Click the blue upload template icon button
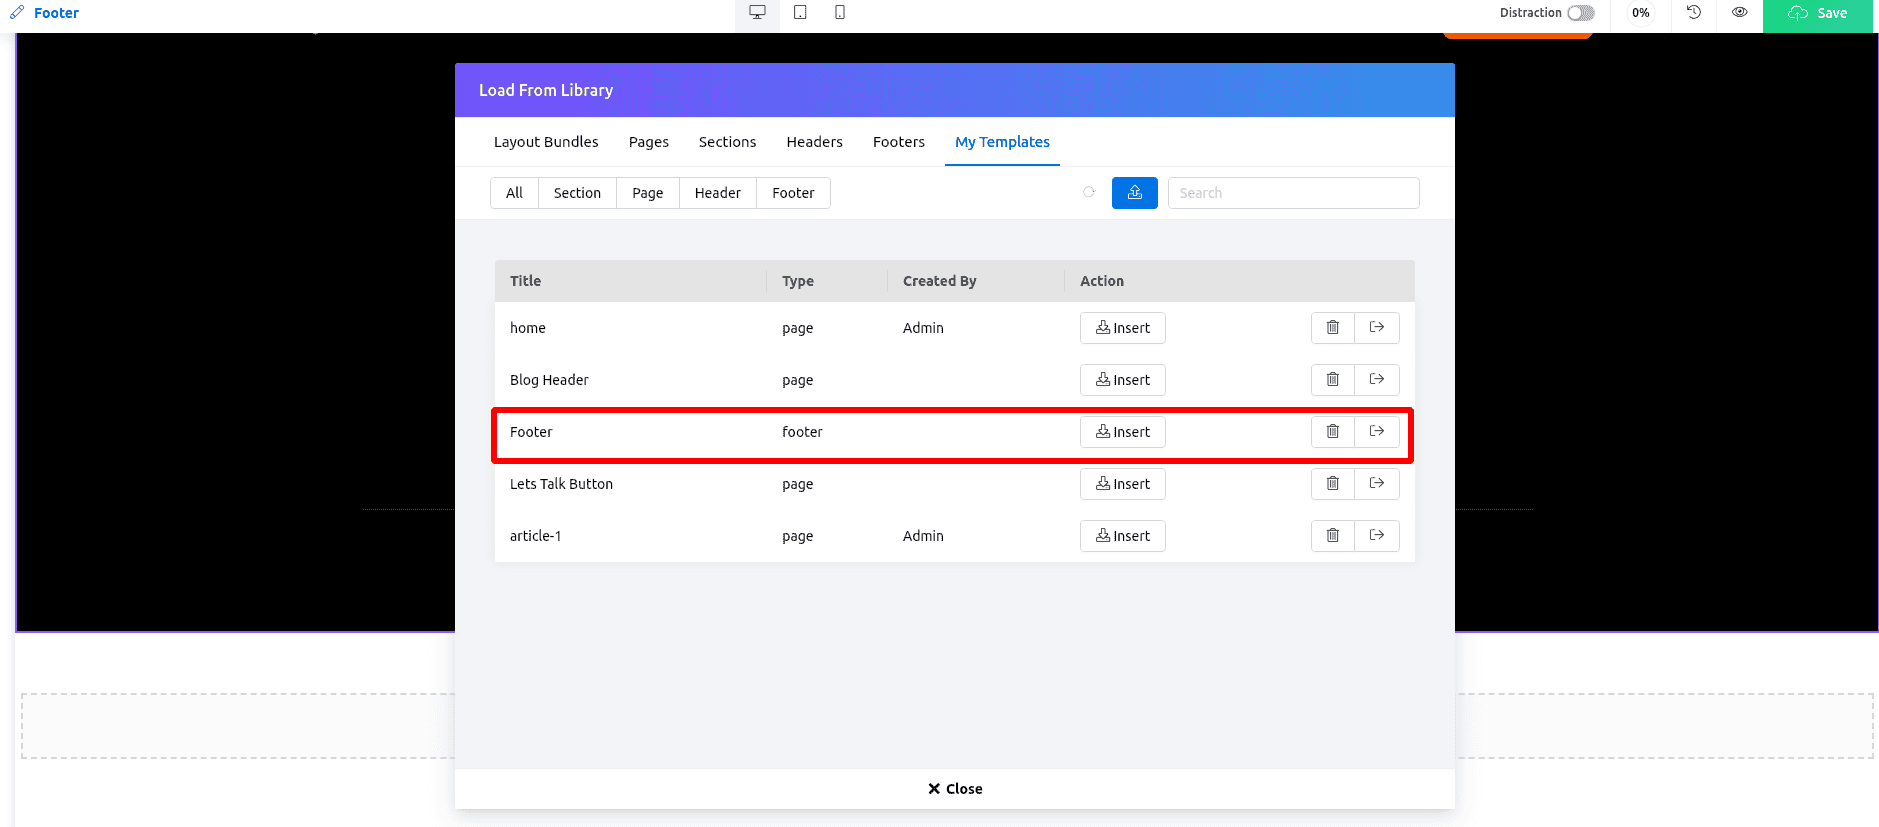The height and width of the screenshot is (827, 1879). [x=1135, y=193]
